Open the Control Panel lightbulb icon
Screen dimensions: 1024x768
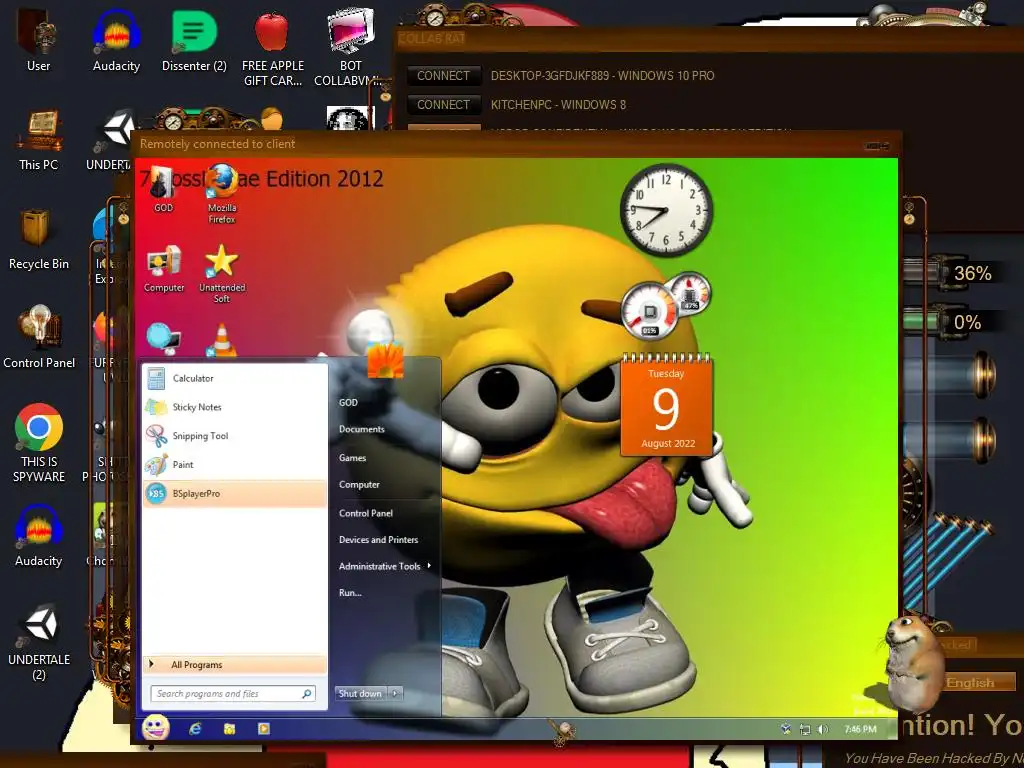coord(39,336)
